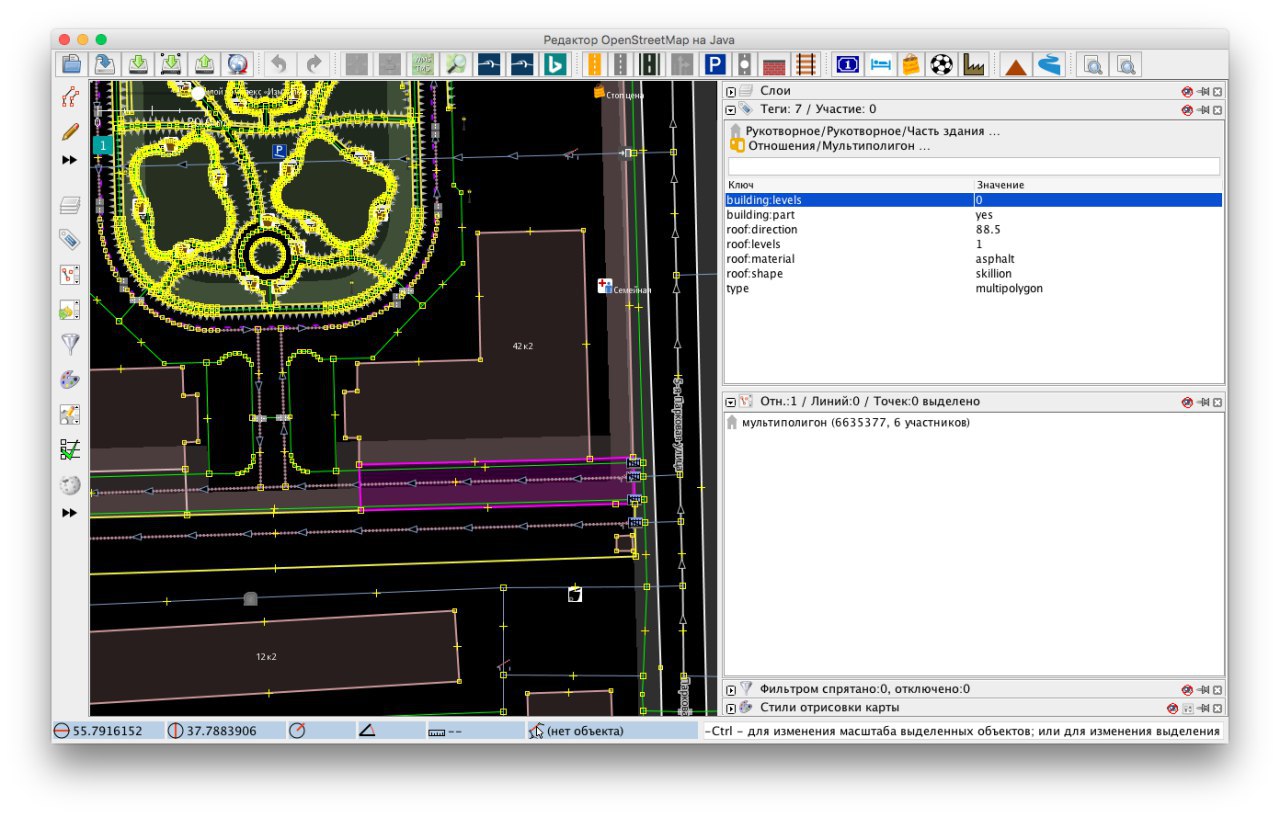Select the brown mountain peak preset icon

coord(1016,64)
